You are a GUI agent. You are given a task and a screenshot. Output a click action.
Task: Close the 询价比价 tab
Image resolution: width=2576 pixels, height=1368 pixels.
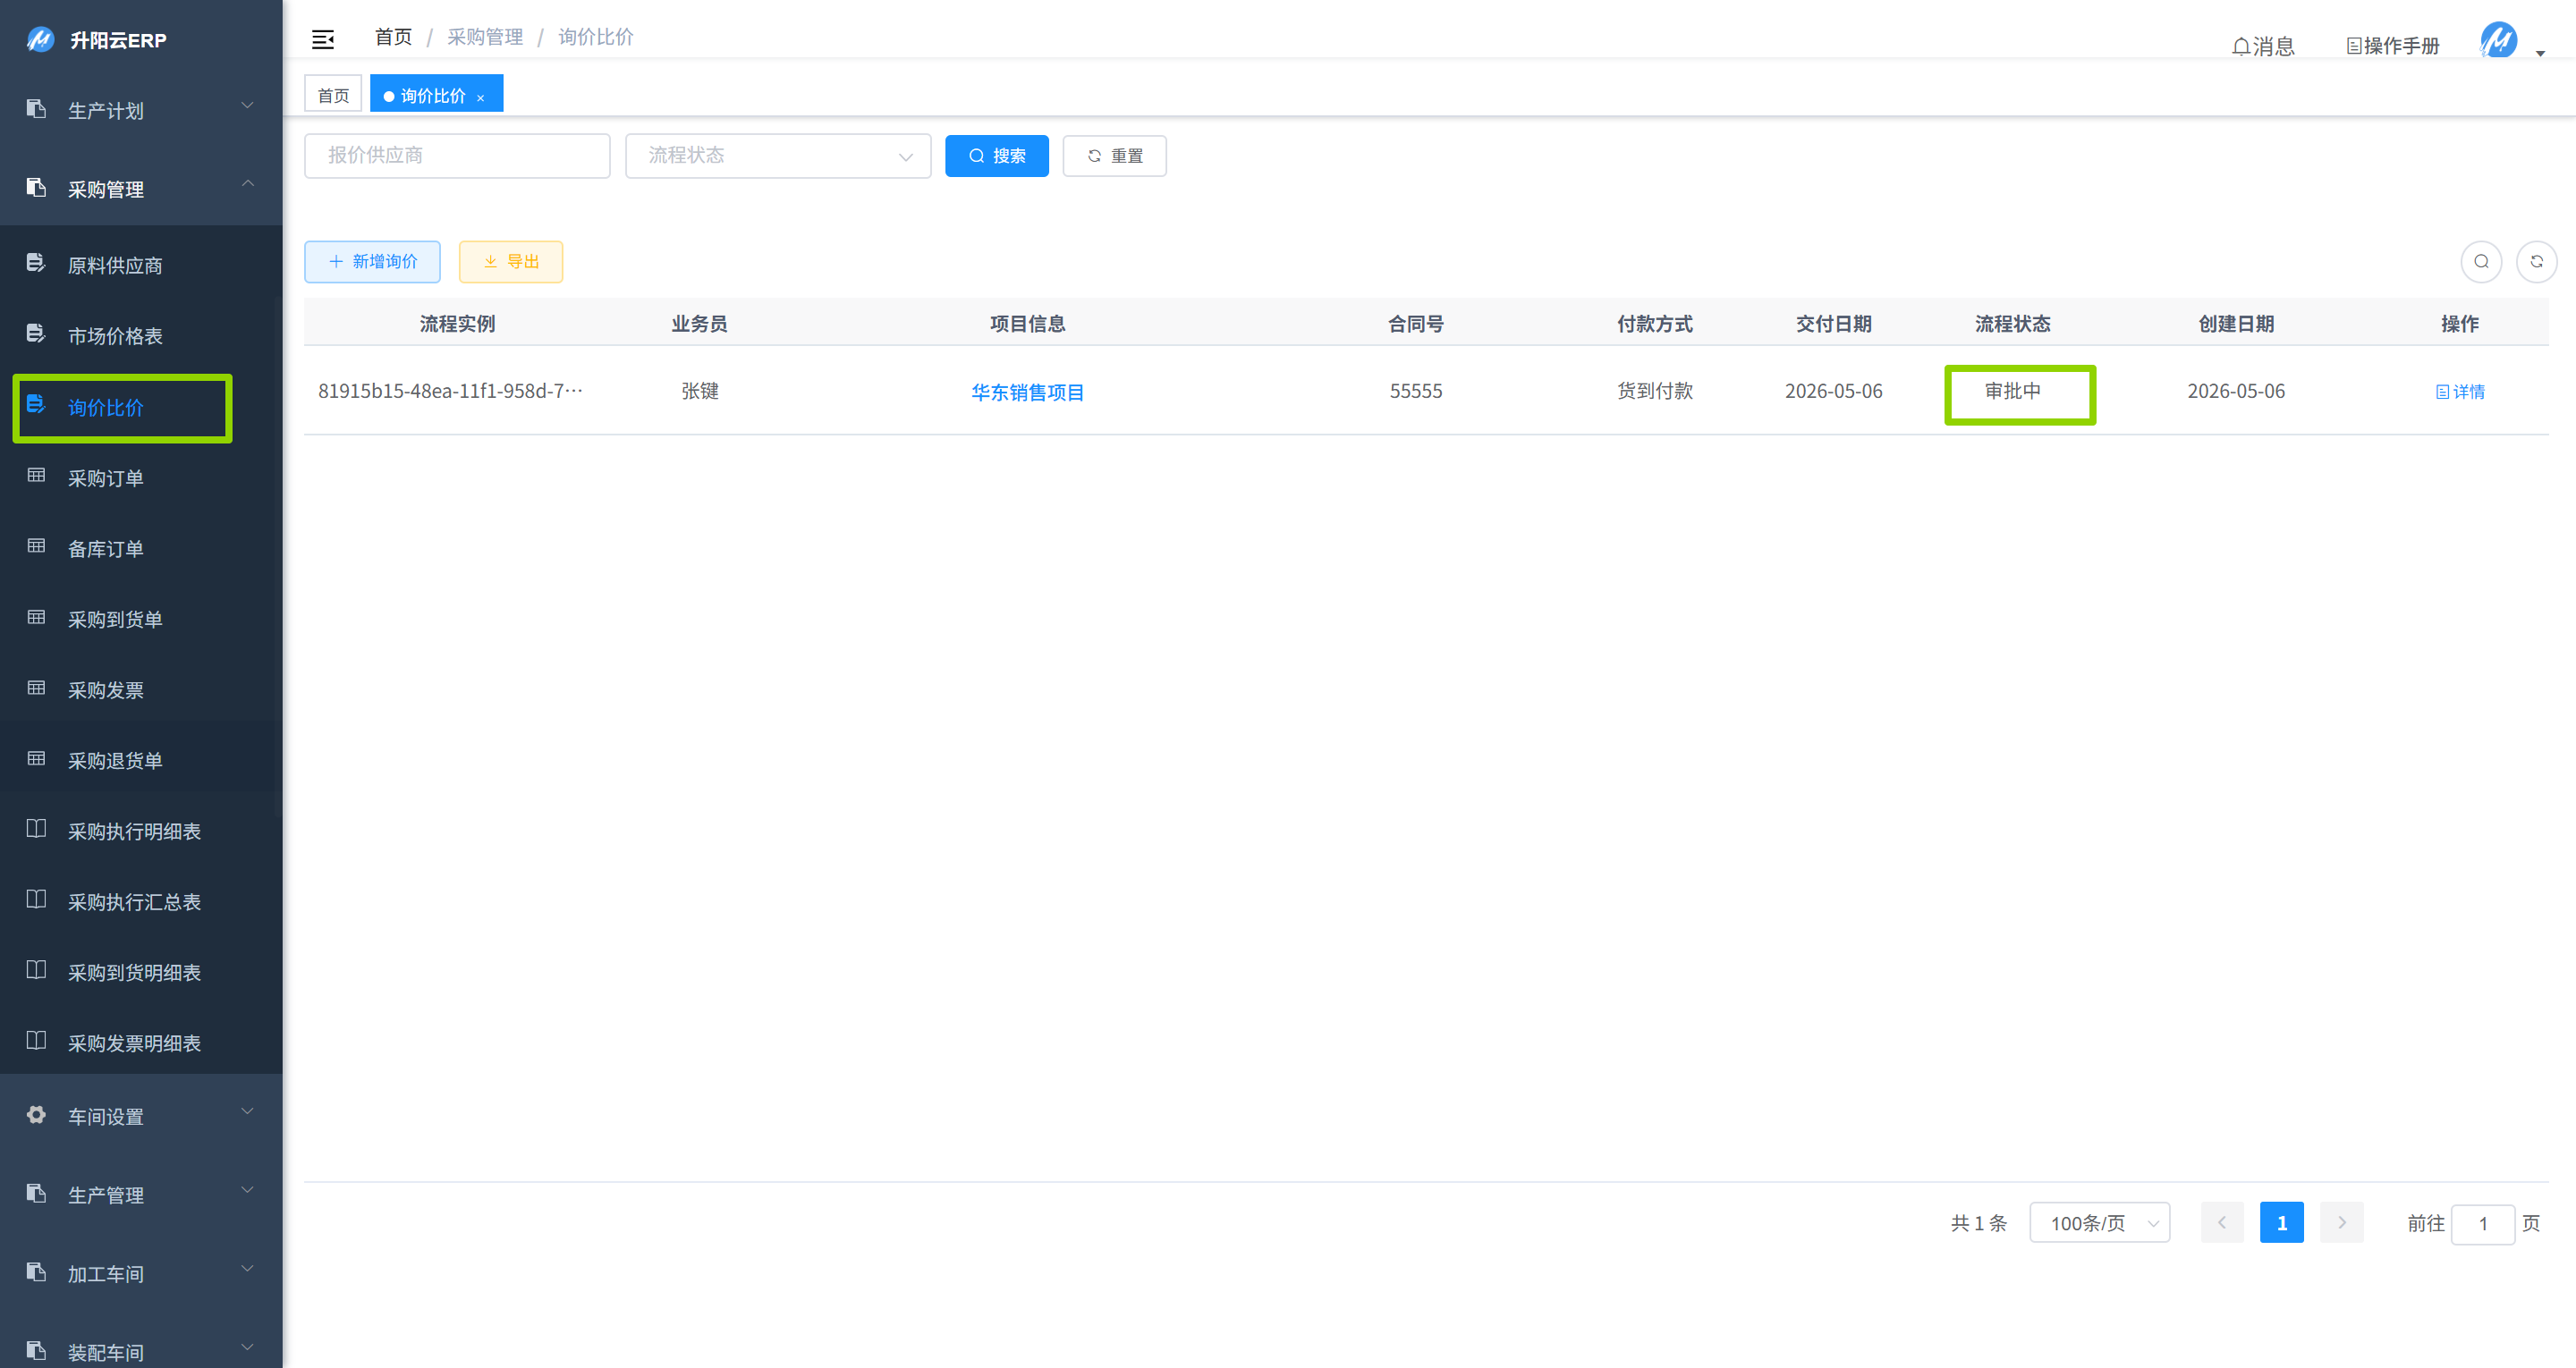tap(481, 97)
